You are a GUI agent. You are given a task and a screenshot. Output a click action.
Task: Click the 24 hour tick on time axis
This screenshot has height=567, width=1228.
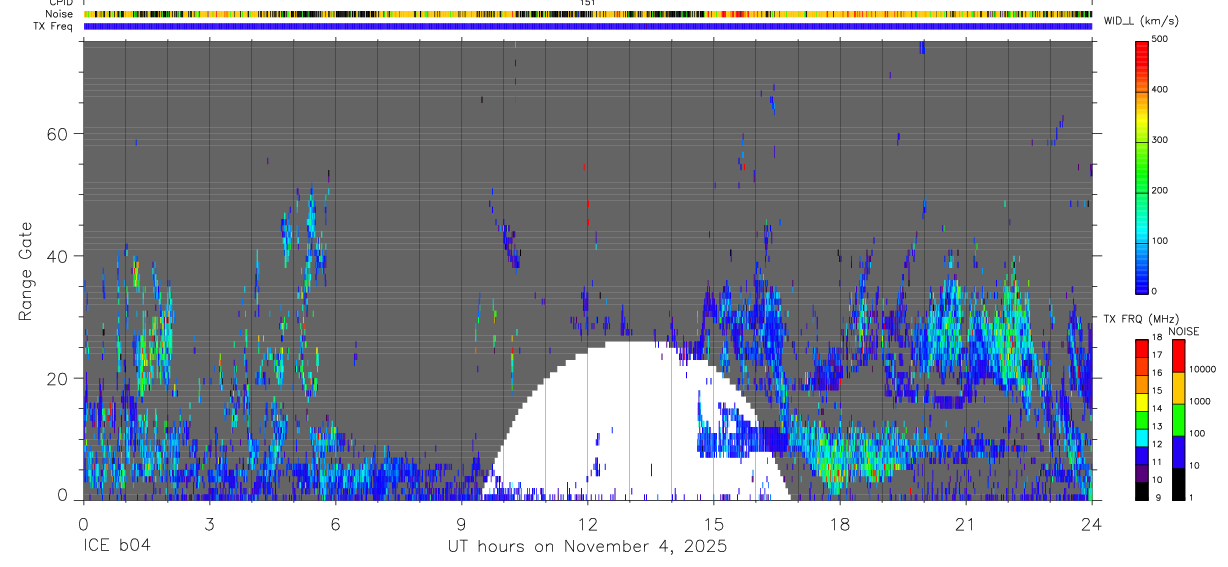(1091, 524)
